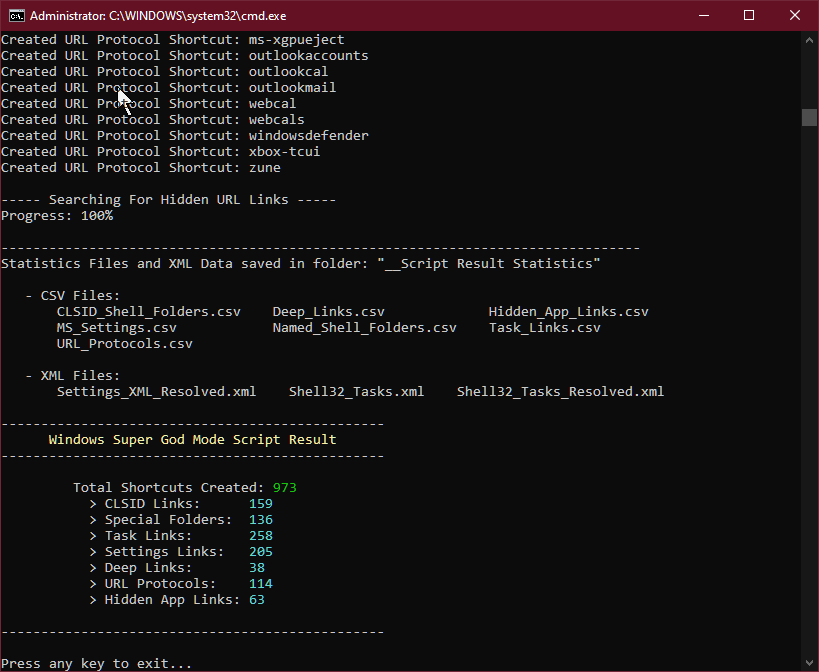Click the Shell32_Tasks.xml file name

pos(356,392)
